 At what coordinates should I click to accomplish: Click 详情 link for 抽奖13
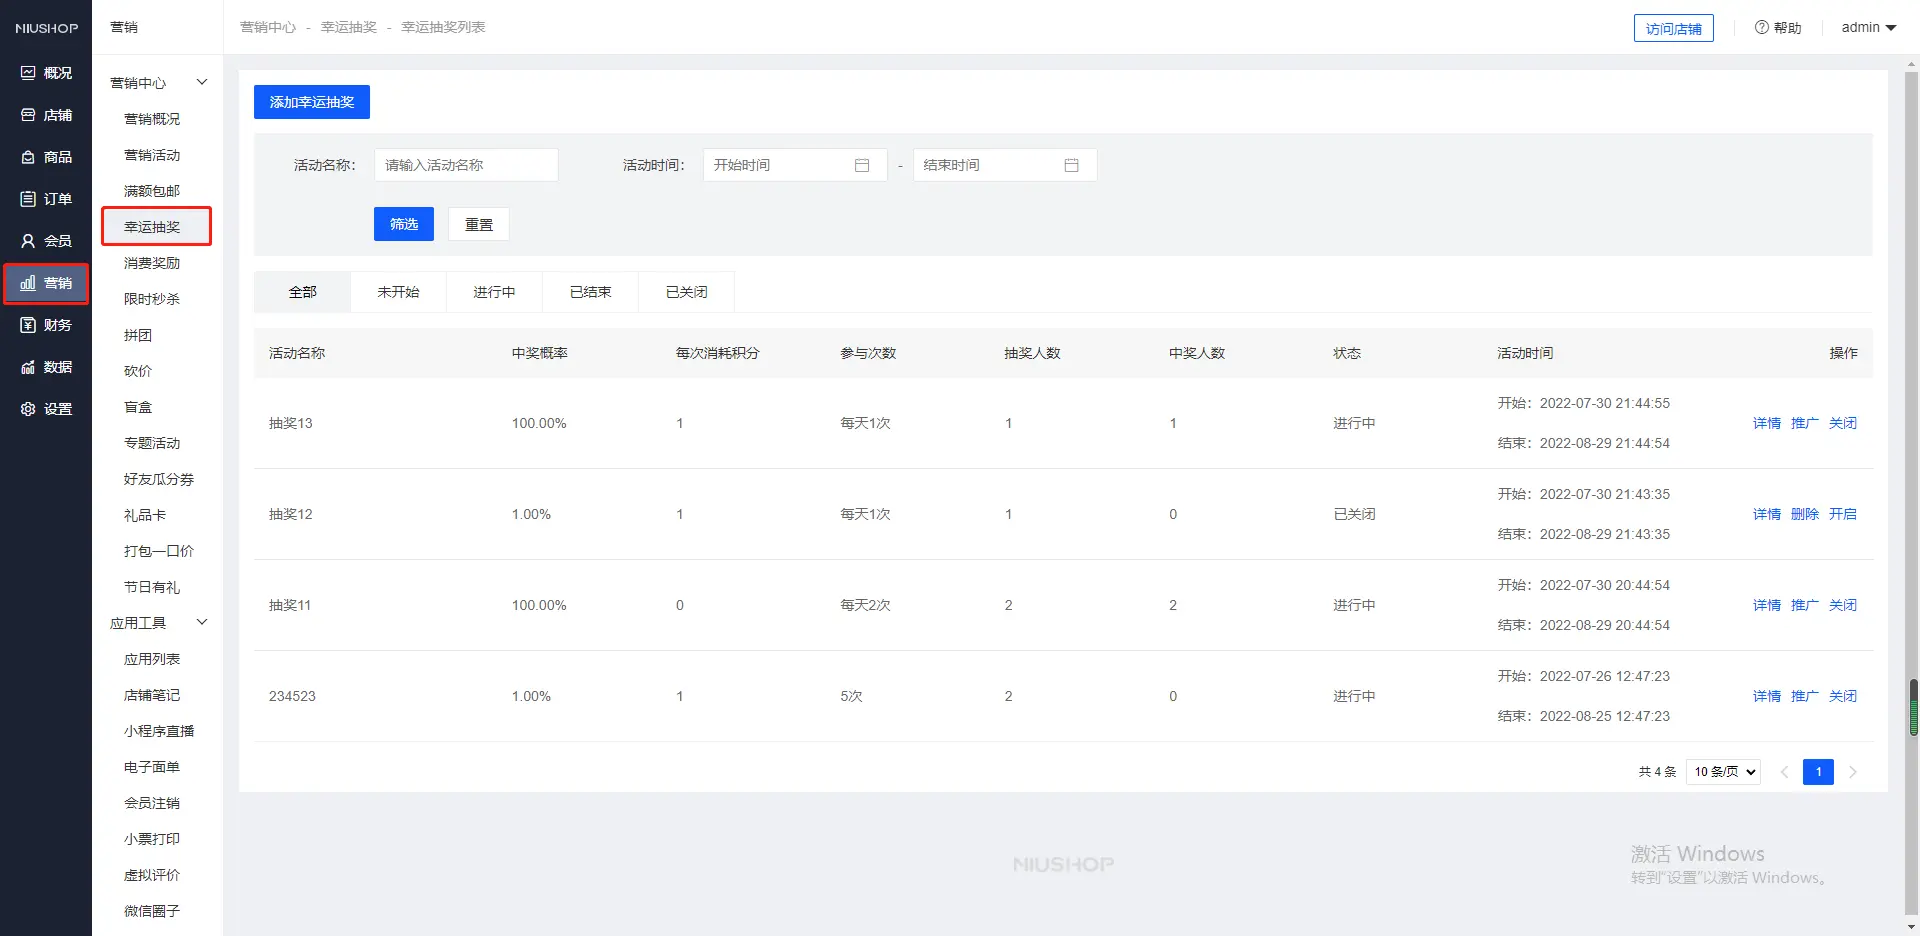[x=1766, y=423]
